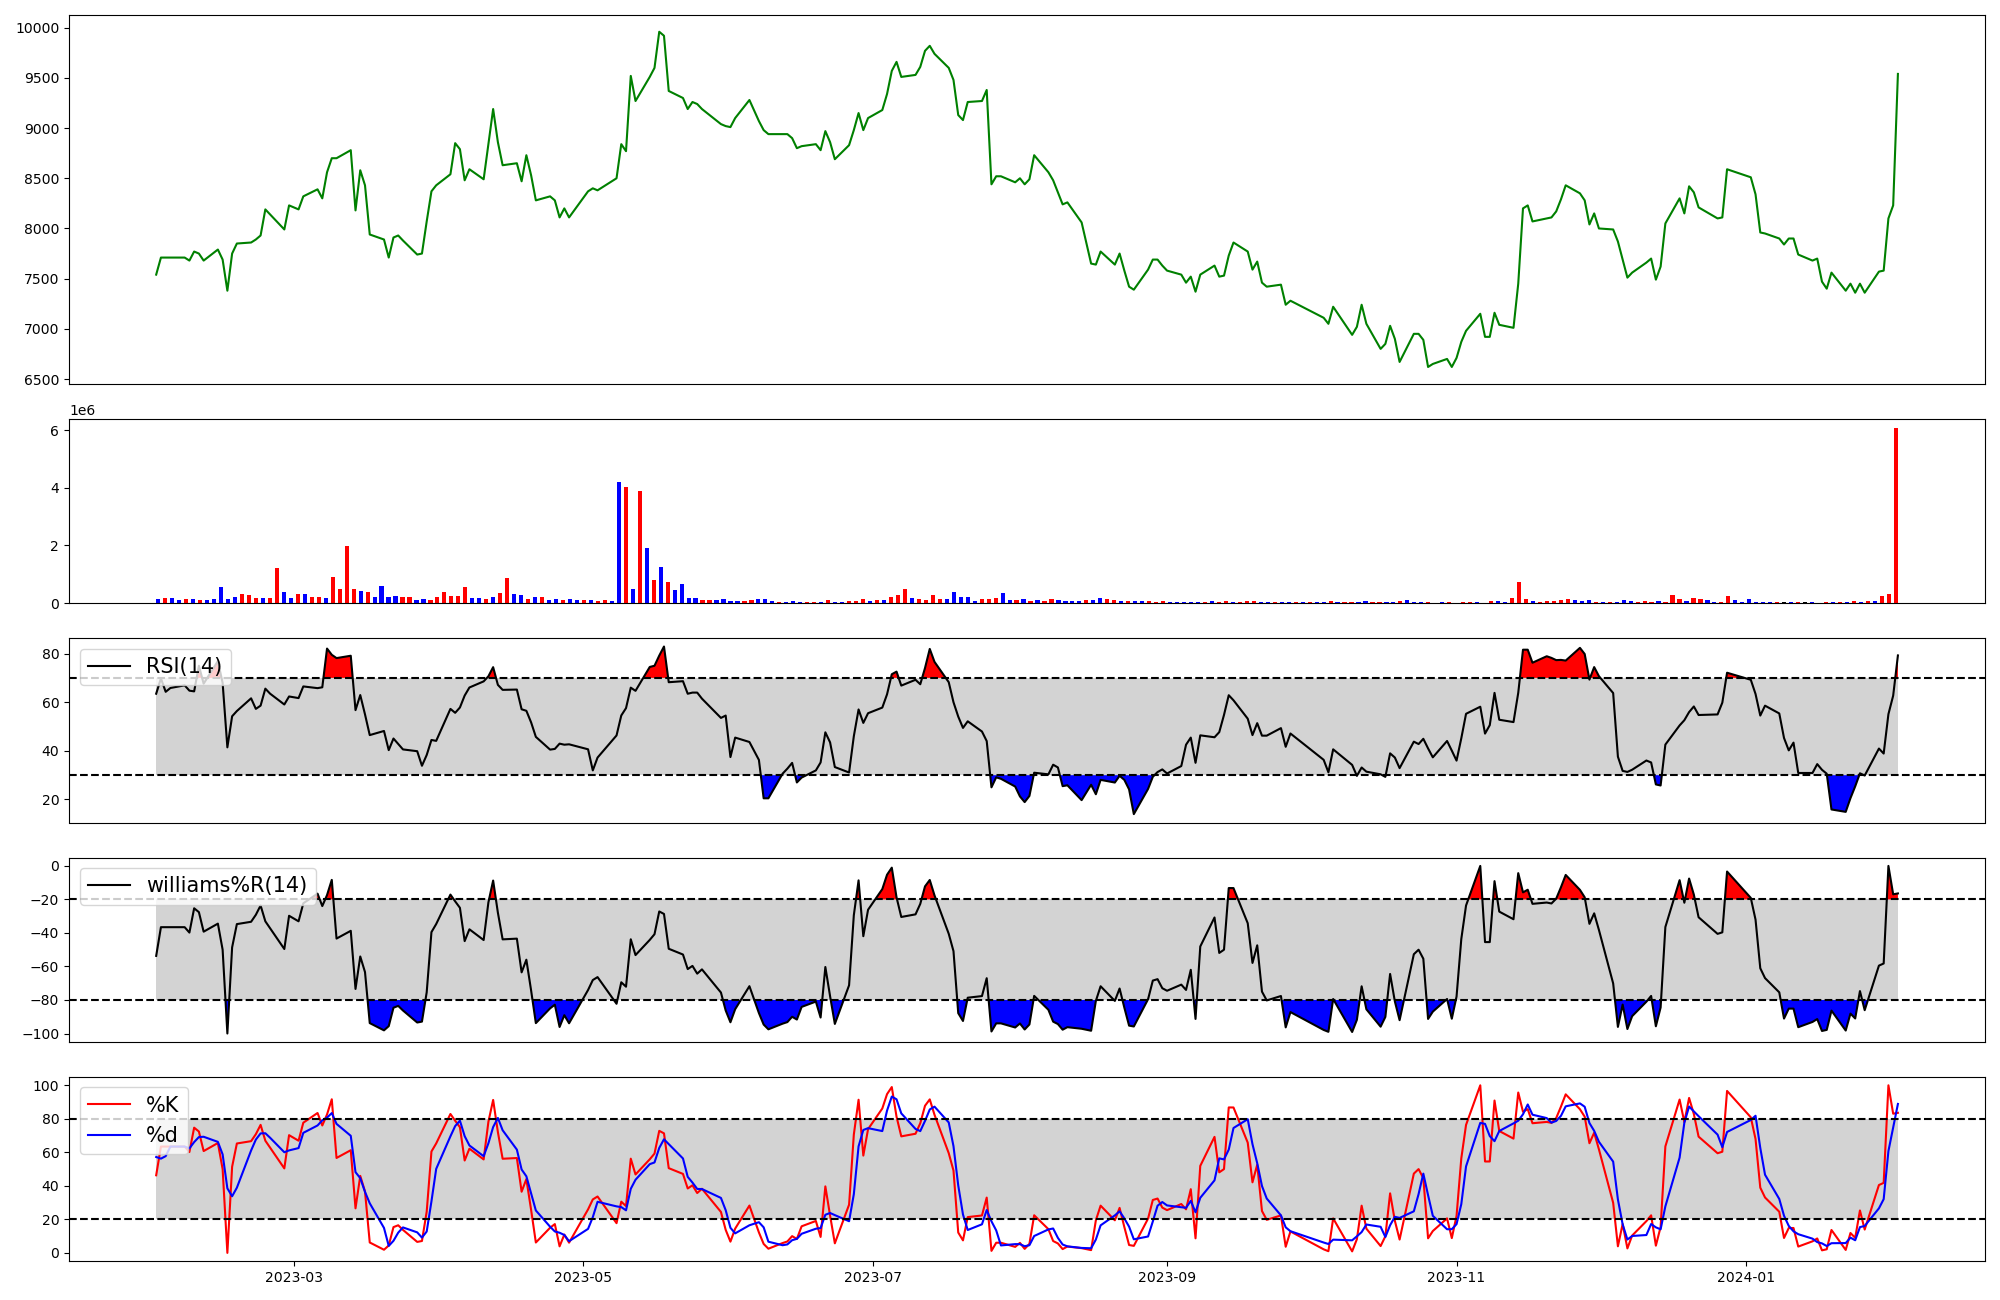The image size is (2000, 1300).
Task: Click the blue line sample beside %d
Action: click(109, 1135)
